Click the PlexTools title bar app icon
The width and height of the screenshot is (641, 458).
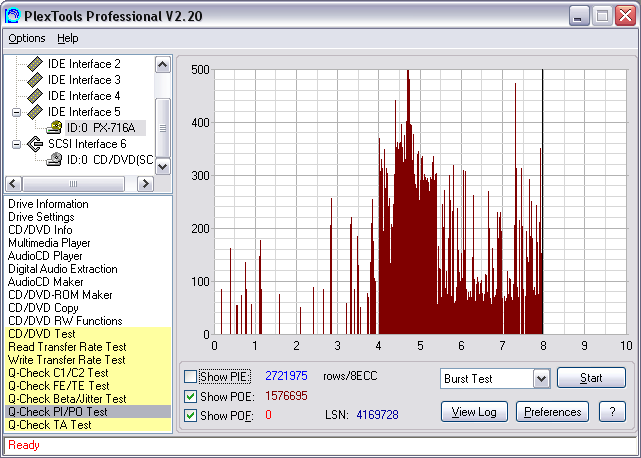pyautogui.click(x=12, y=16)
